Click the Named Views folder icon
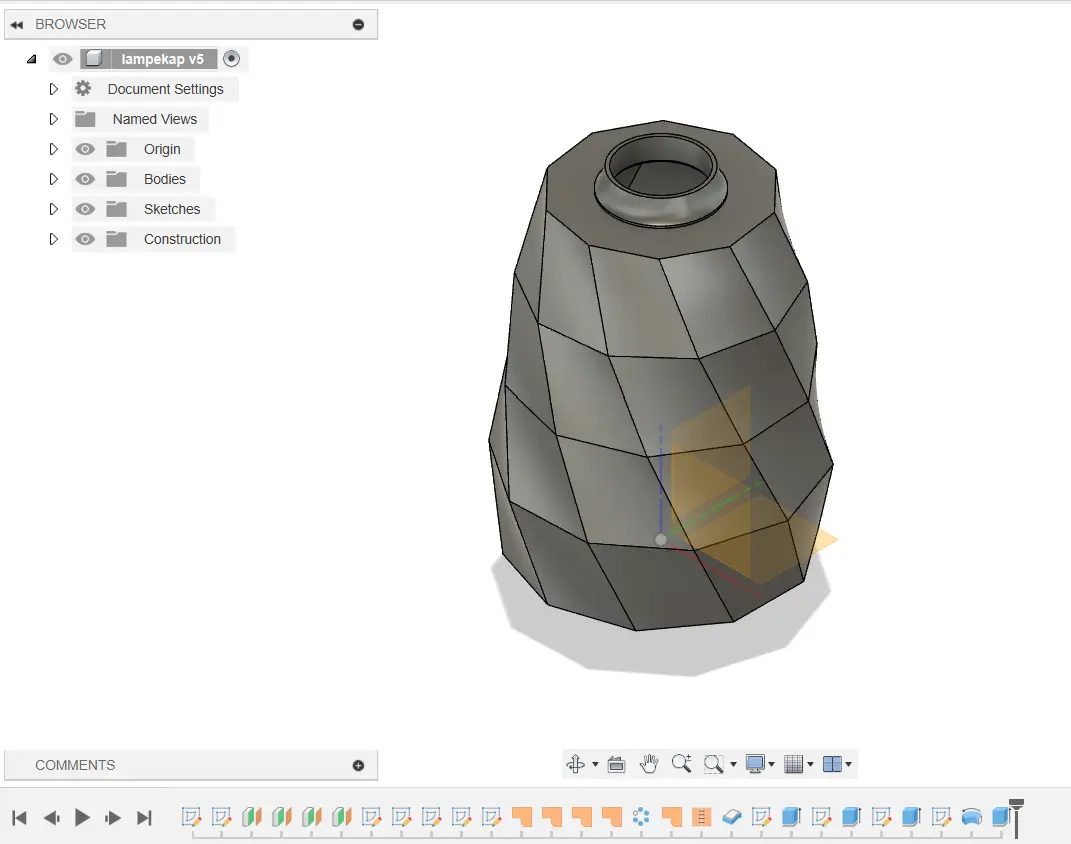Image resolution: width=1071 pixels, height=844 pixels. point(85,119)
